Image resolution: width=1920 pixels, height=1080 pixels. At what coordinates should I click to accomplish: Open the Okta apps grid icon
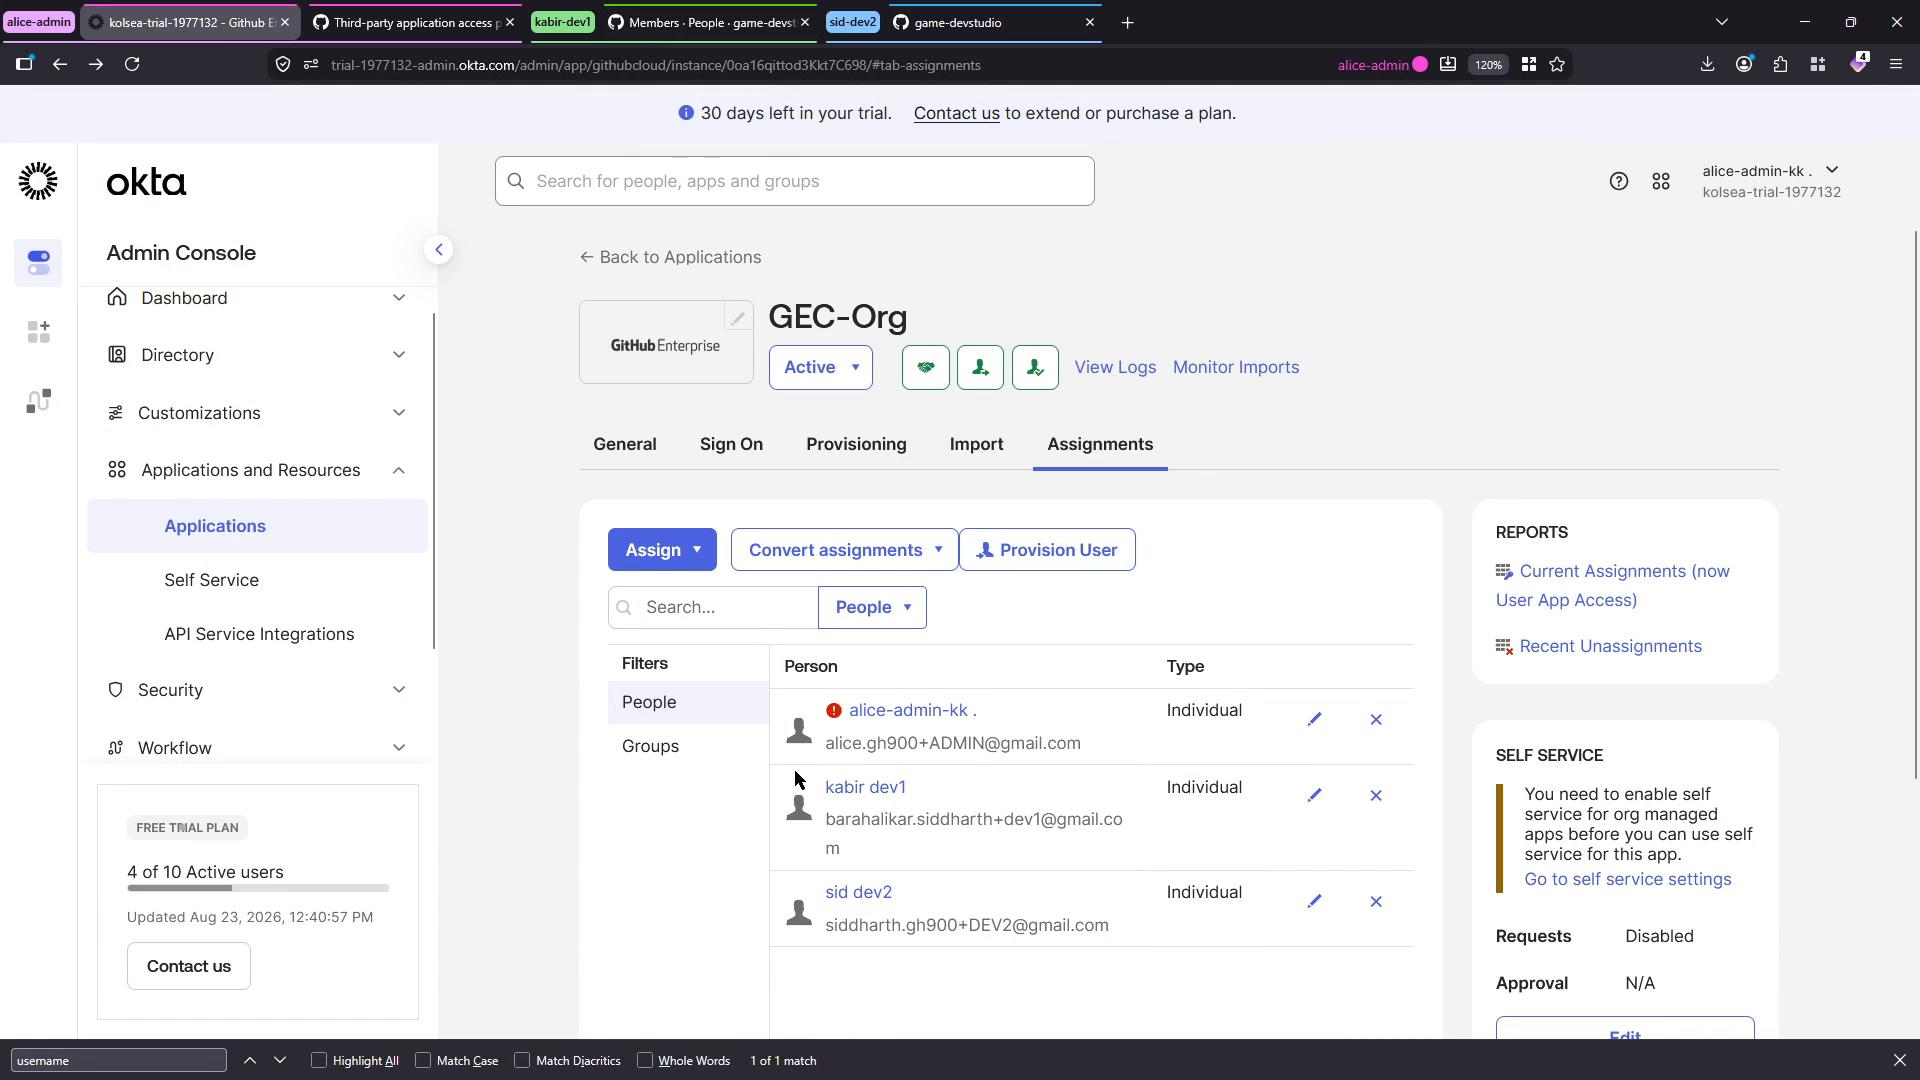click(1661, 181)
